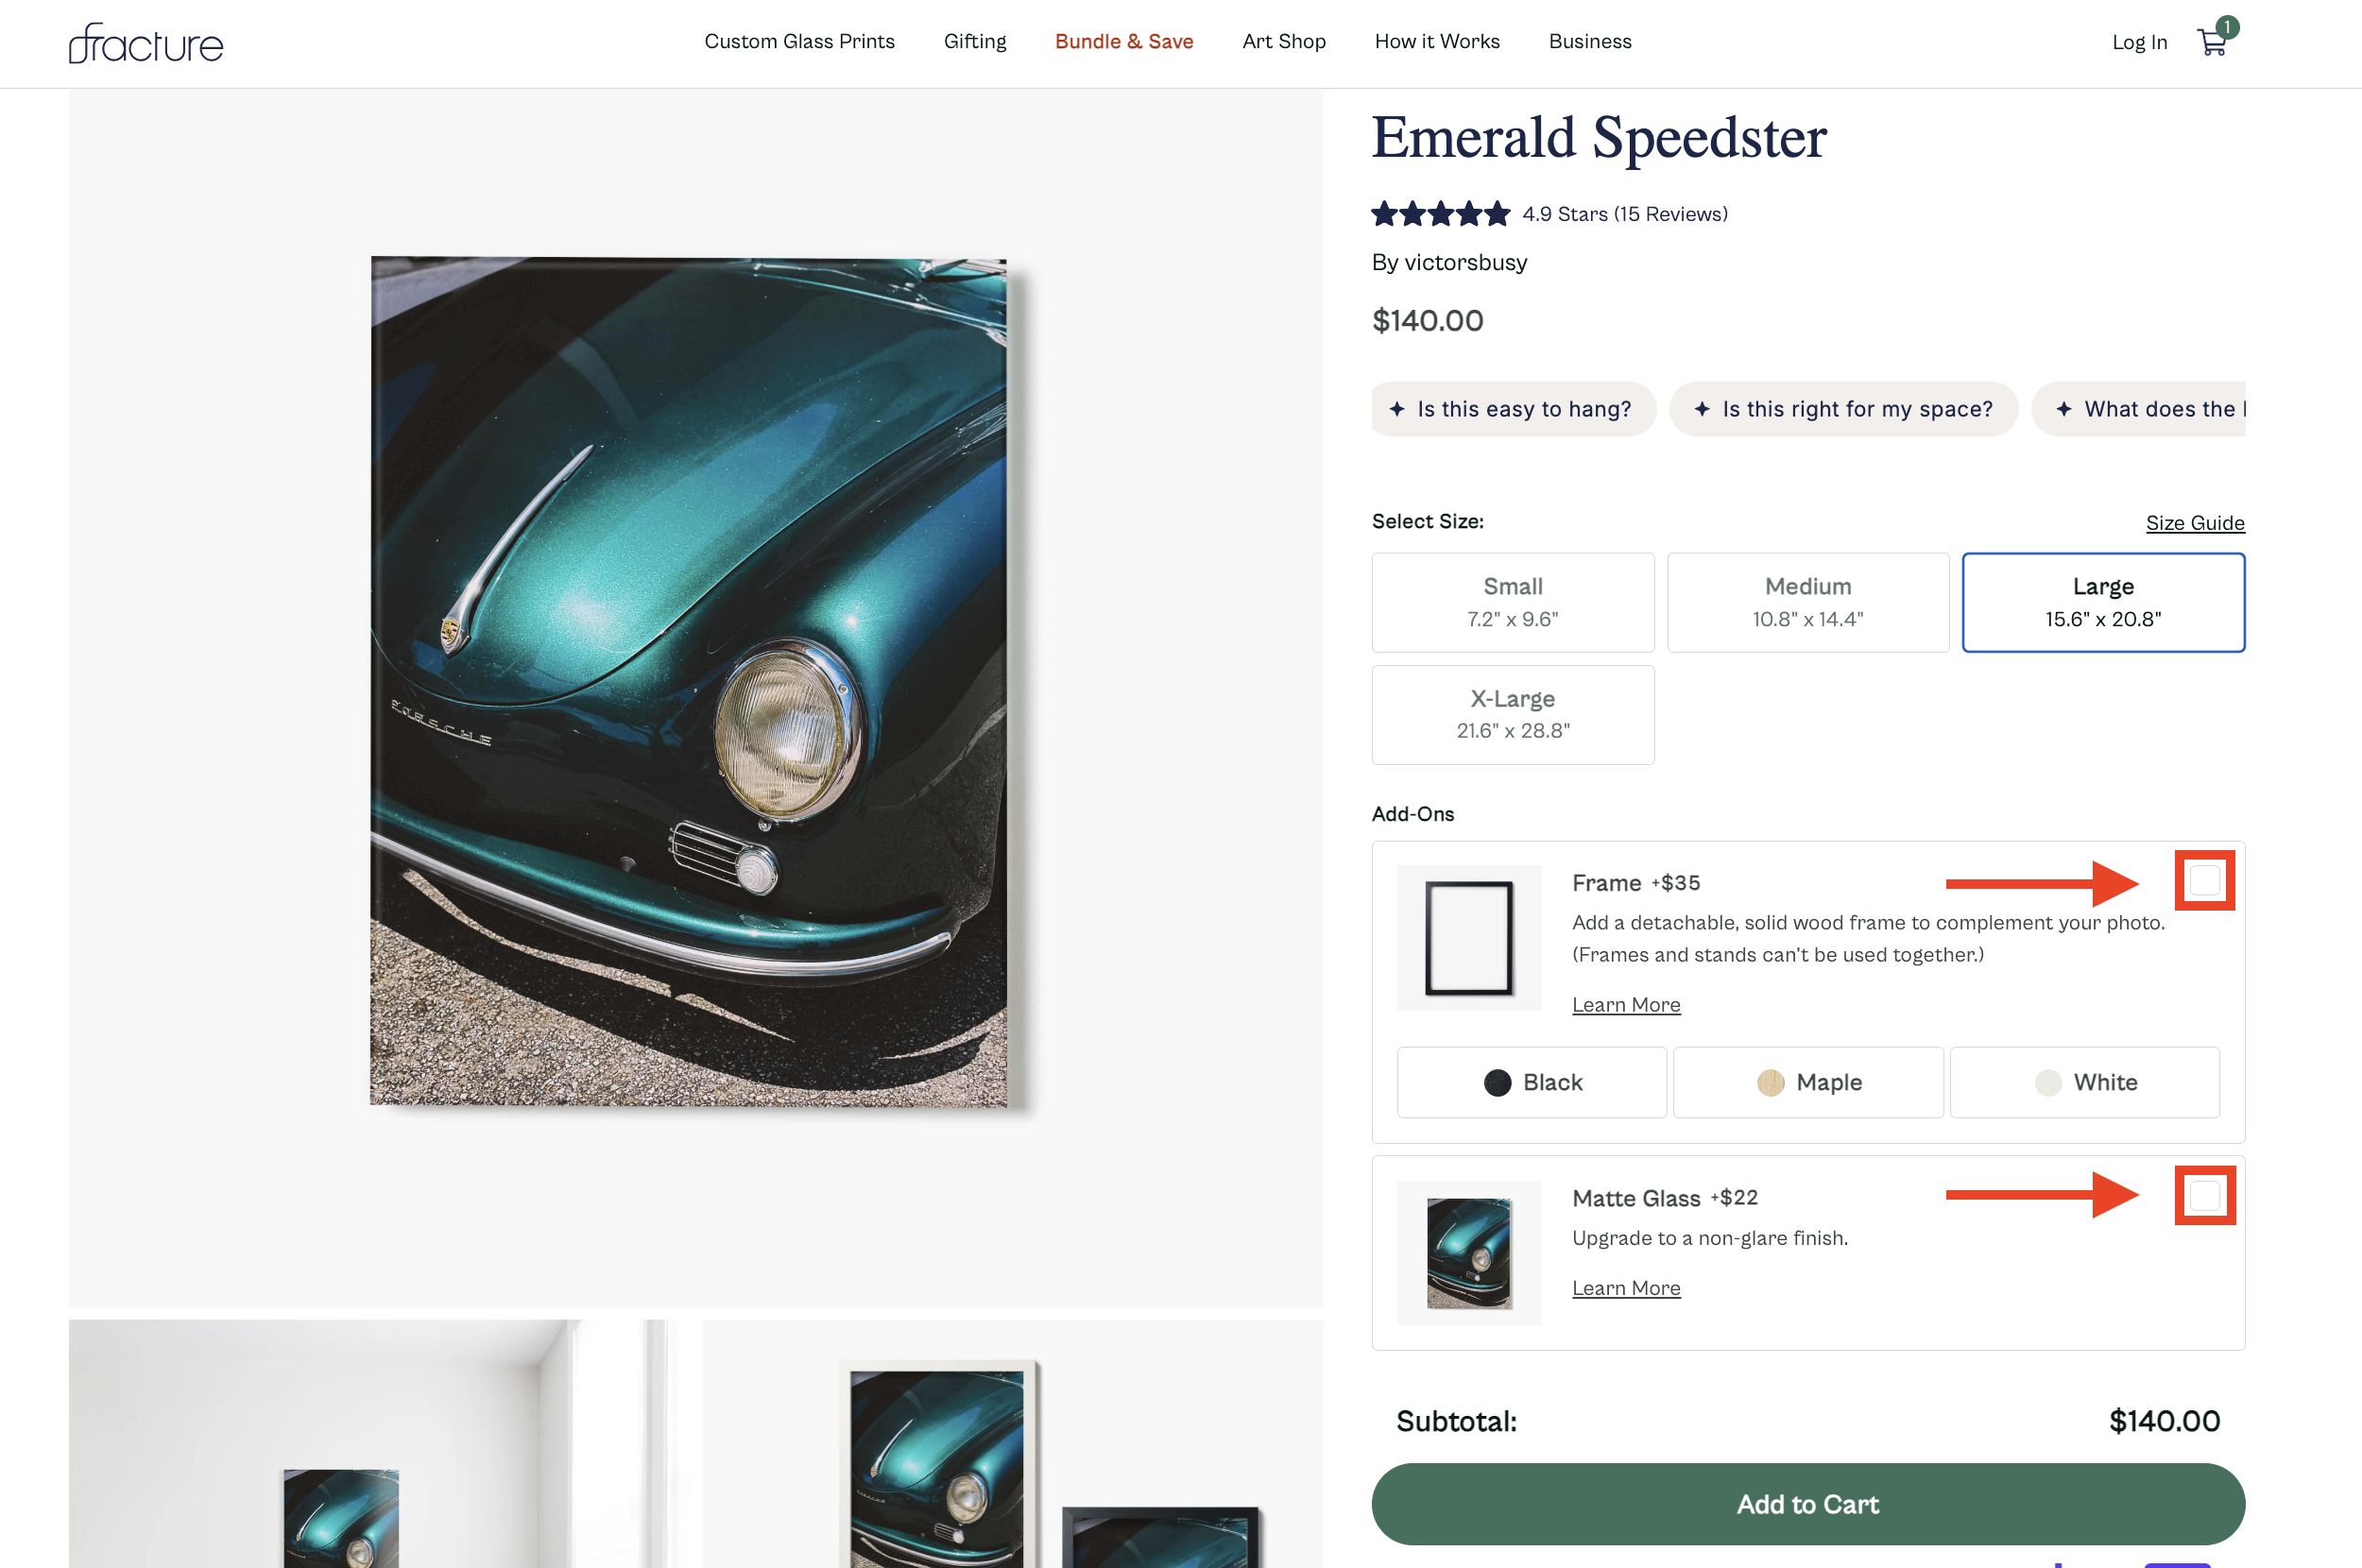
Task: Select the Maple frame color
Action: tap(1807, 1082)
